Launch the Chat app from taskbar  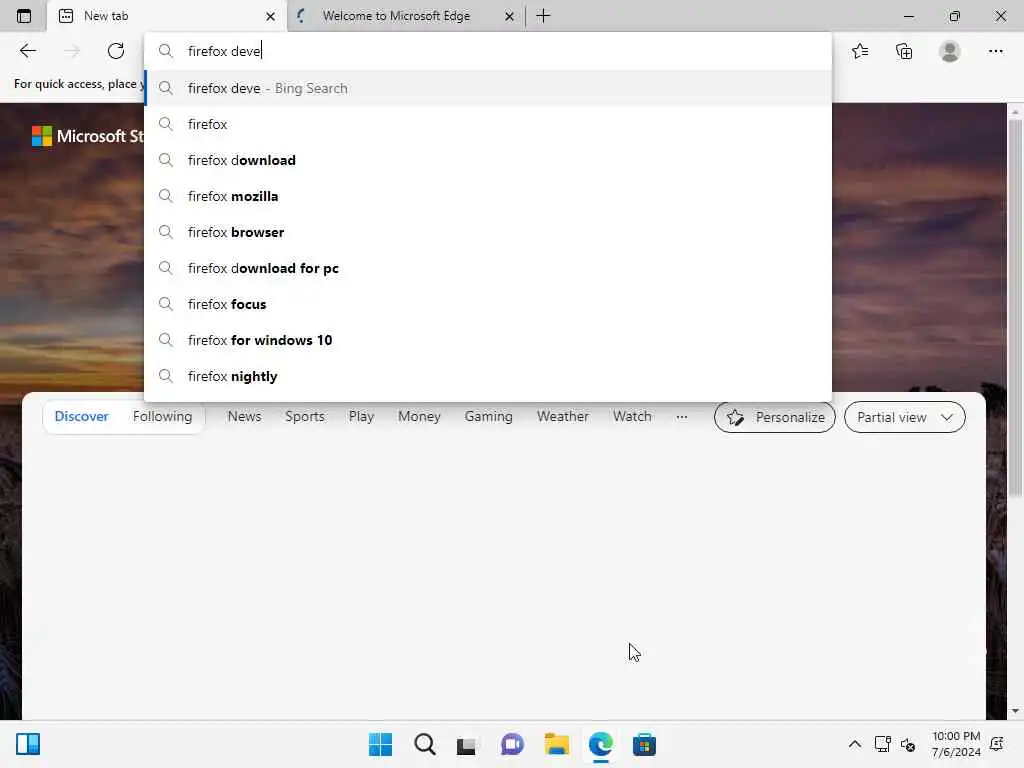tap(512, 744)
